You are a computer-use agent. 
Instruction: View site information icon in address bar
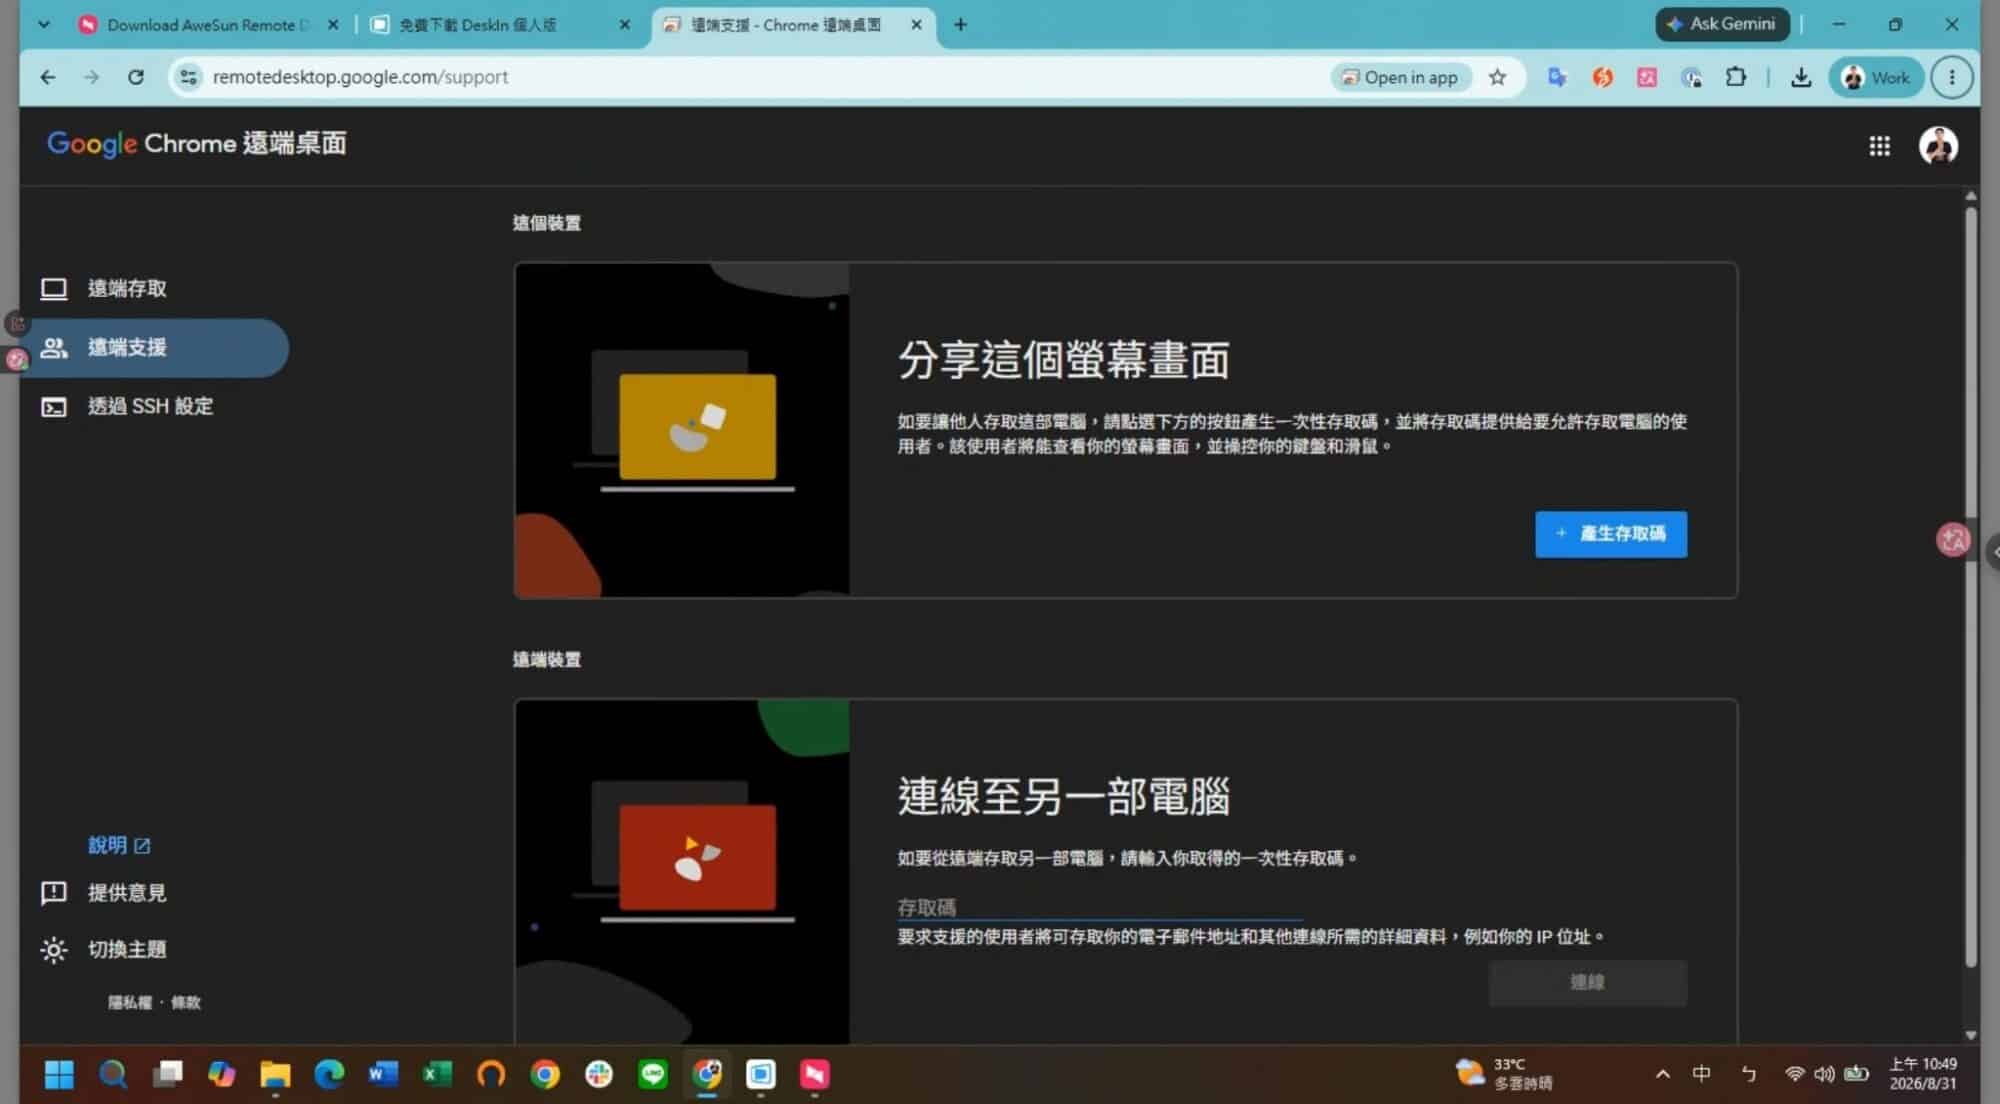pos(188,77)
